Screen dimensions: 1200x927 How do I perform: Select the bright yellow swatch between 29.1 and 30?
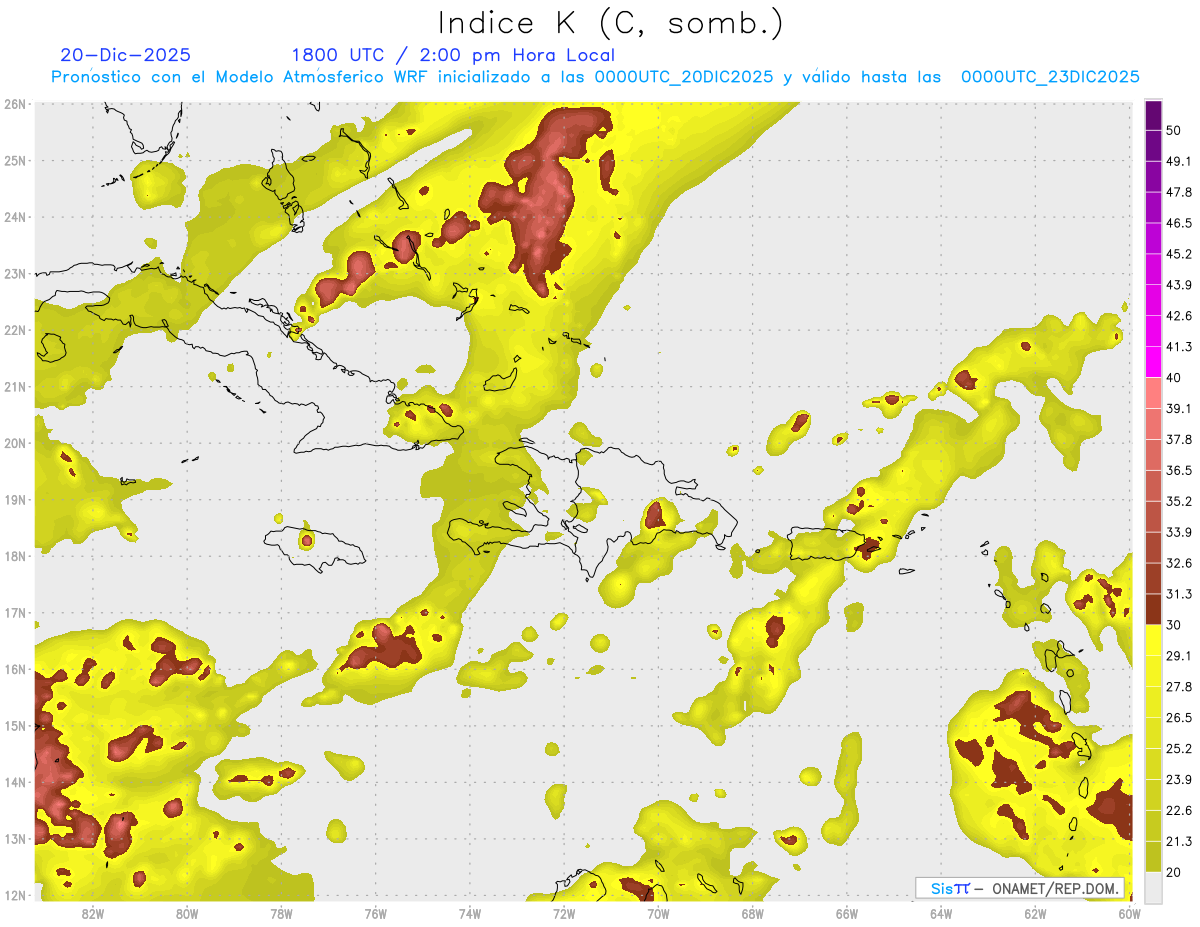[x=1153, y=640]
